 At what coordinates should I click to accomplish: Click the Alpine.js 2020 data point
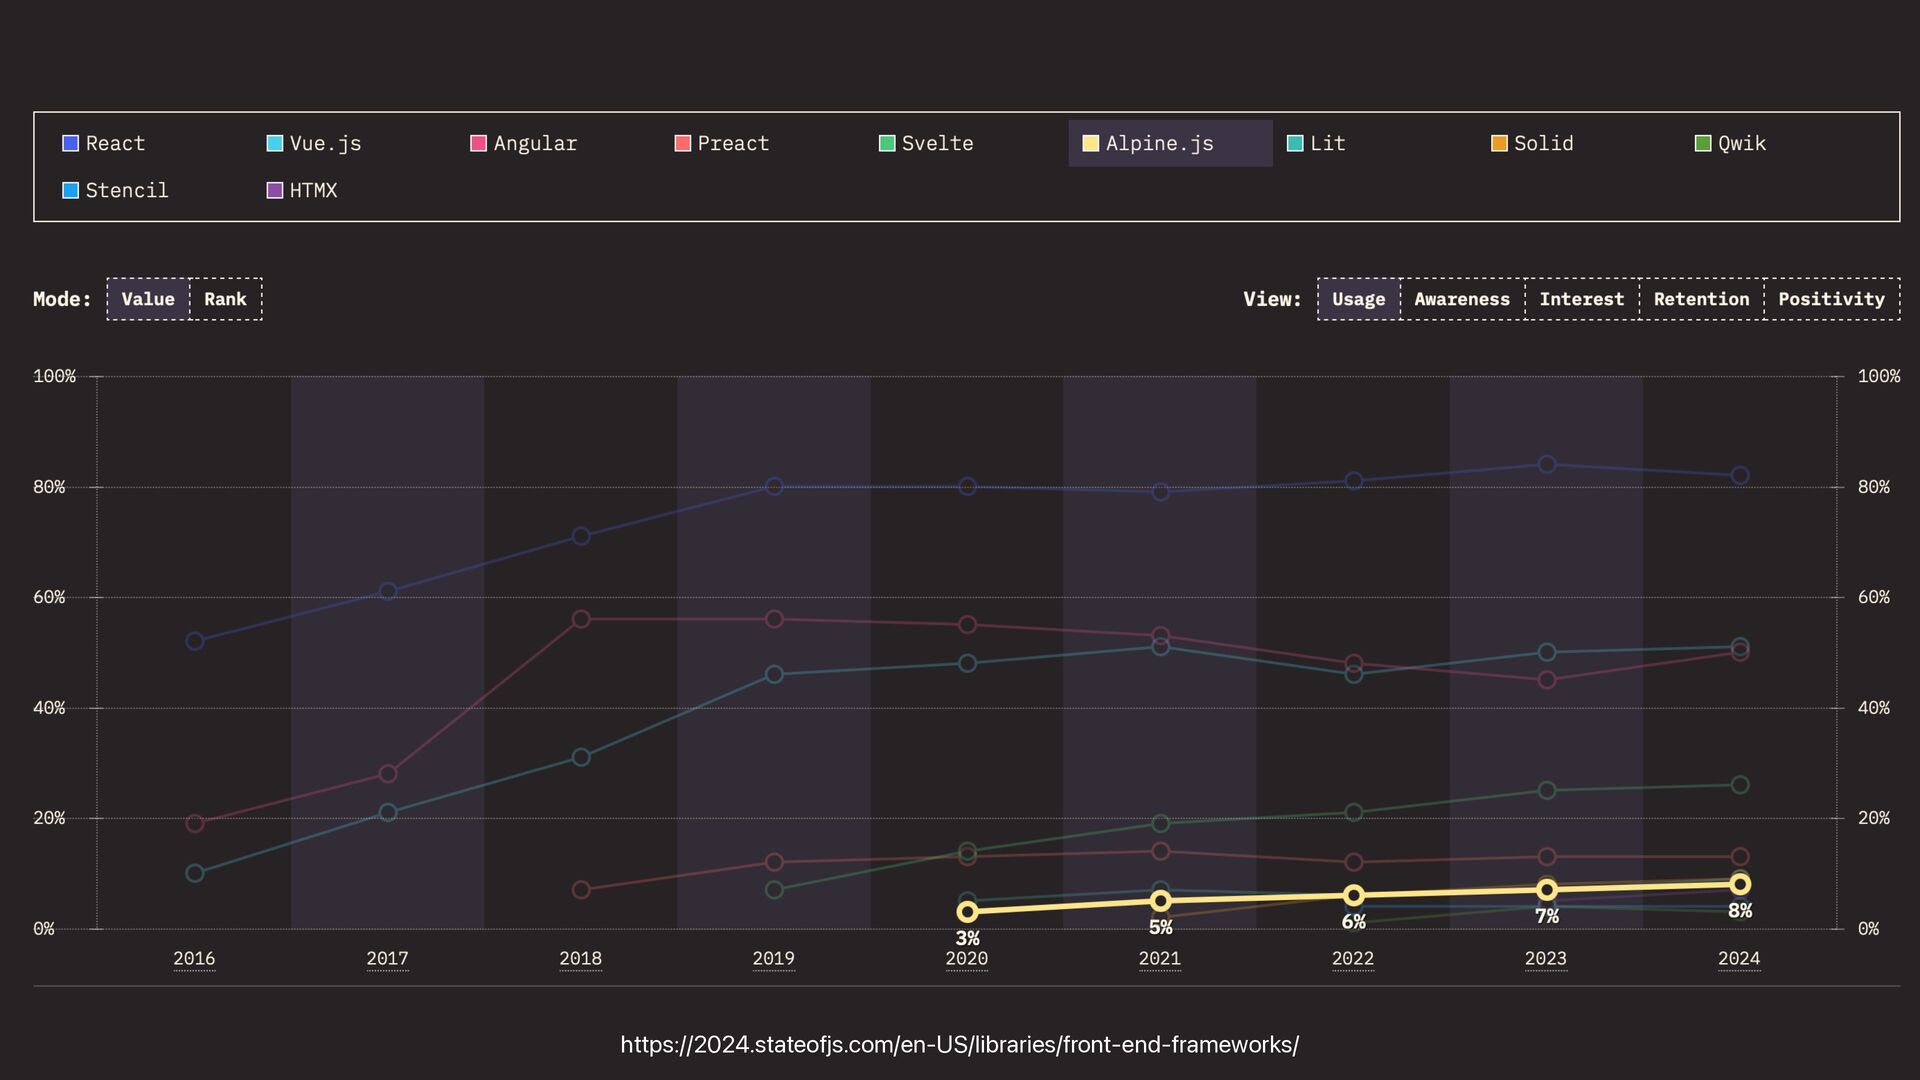pyautogui.click(x=967, y=911)
